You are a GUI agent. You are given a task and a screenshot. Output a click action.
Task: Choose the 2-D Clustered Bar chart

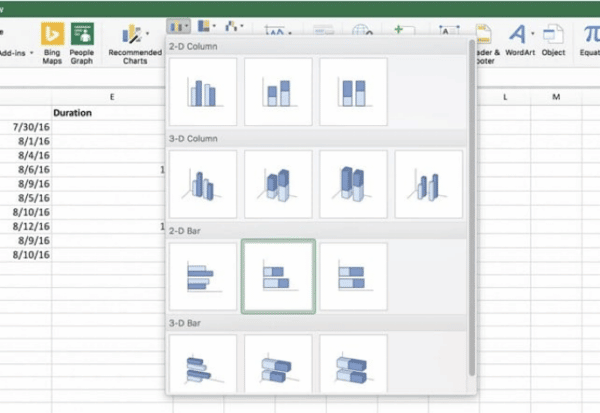(x=203, y=276)
